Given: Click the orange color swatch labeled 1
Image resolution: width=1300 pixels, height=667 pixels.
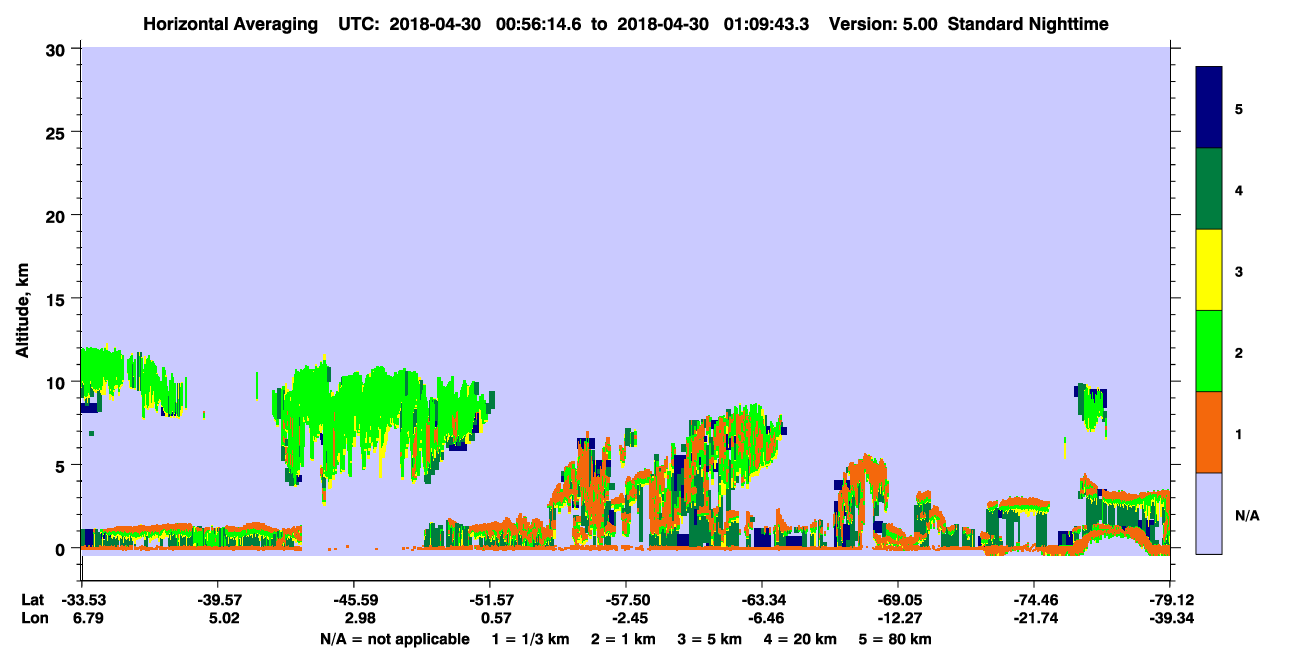Looking at the screenshot, I should pyautogui.click(x=1209, y=432).
